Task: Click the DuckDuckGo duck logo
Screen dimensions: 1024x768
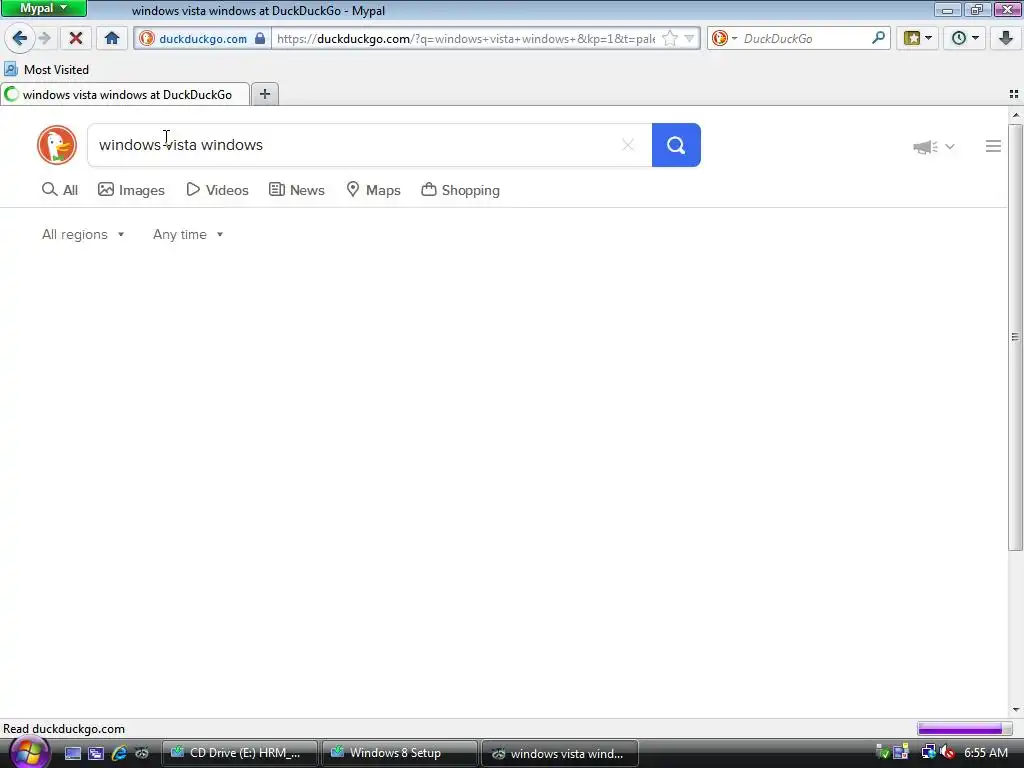Action: [x=57, y=145]
